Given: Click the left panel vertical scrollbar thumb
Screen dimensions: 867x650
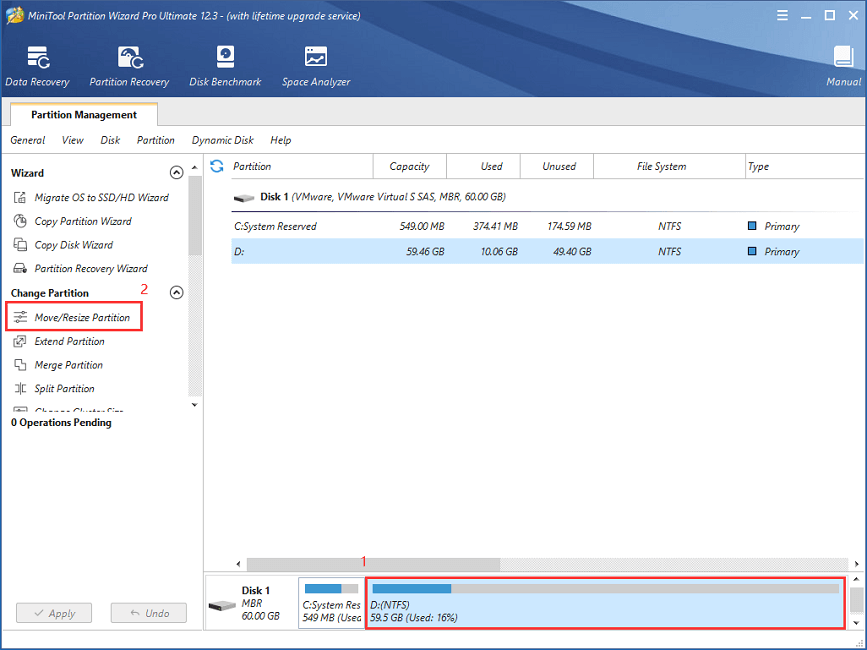Looking at the screenshot, I should pyautogui.click(x=195, y=216).
